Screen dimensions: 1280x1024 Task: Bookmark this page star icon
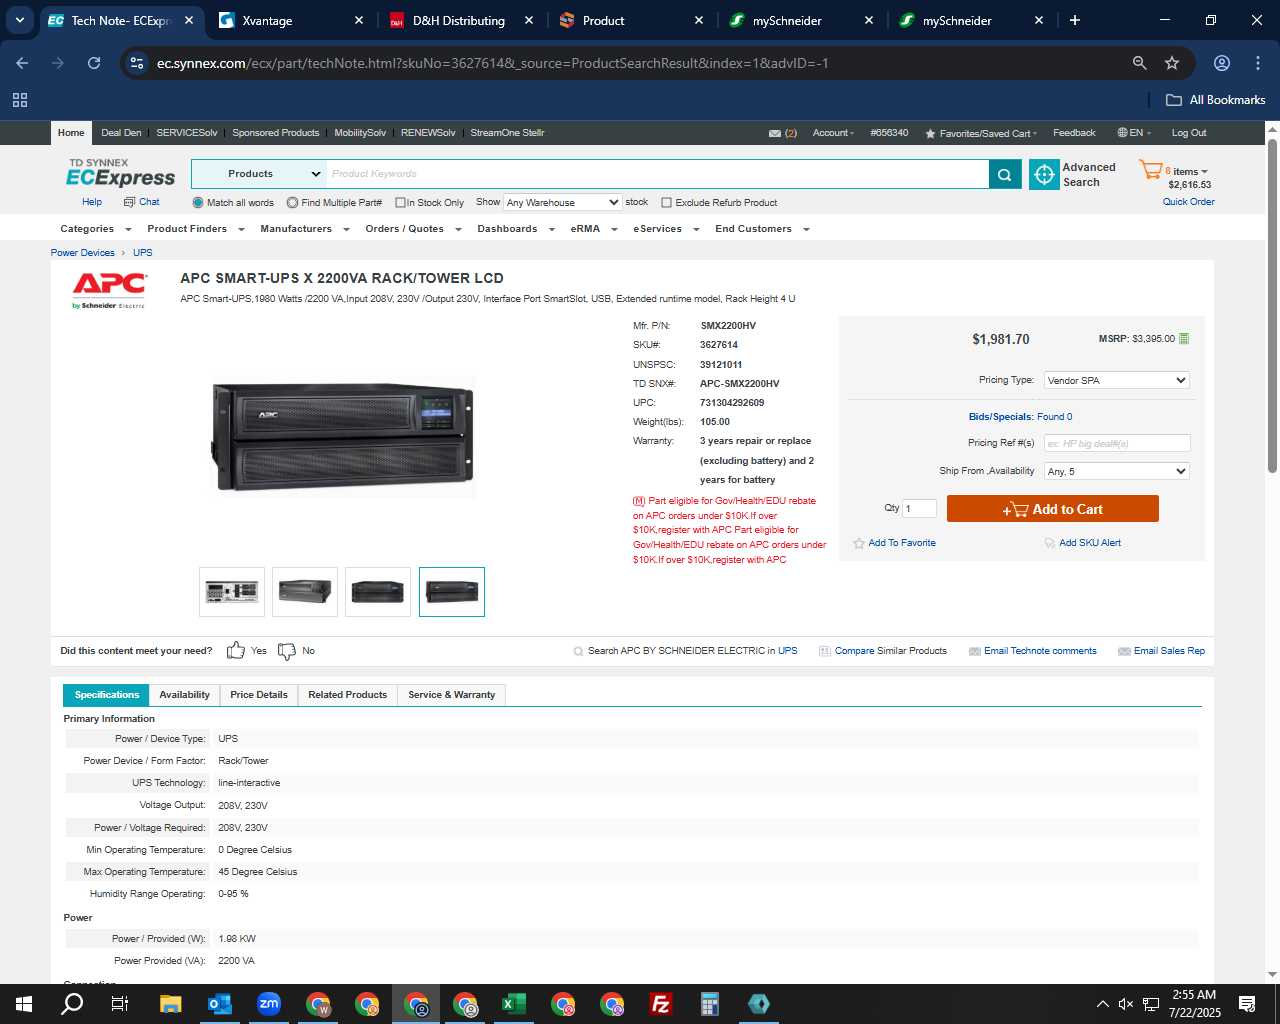[1172, 63]
